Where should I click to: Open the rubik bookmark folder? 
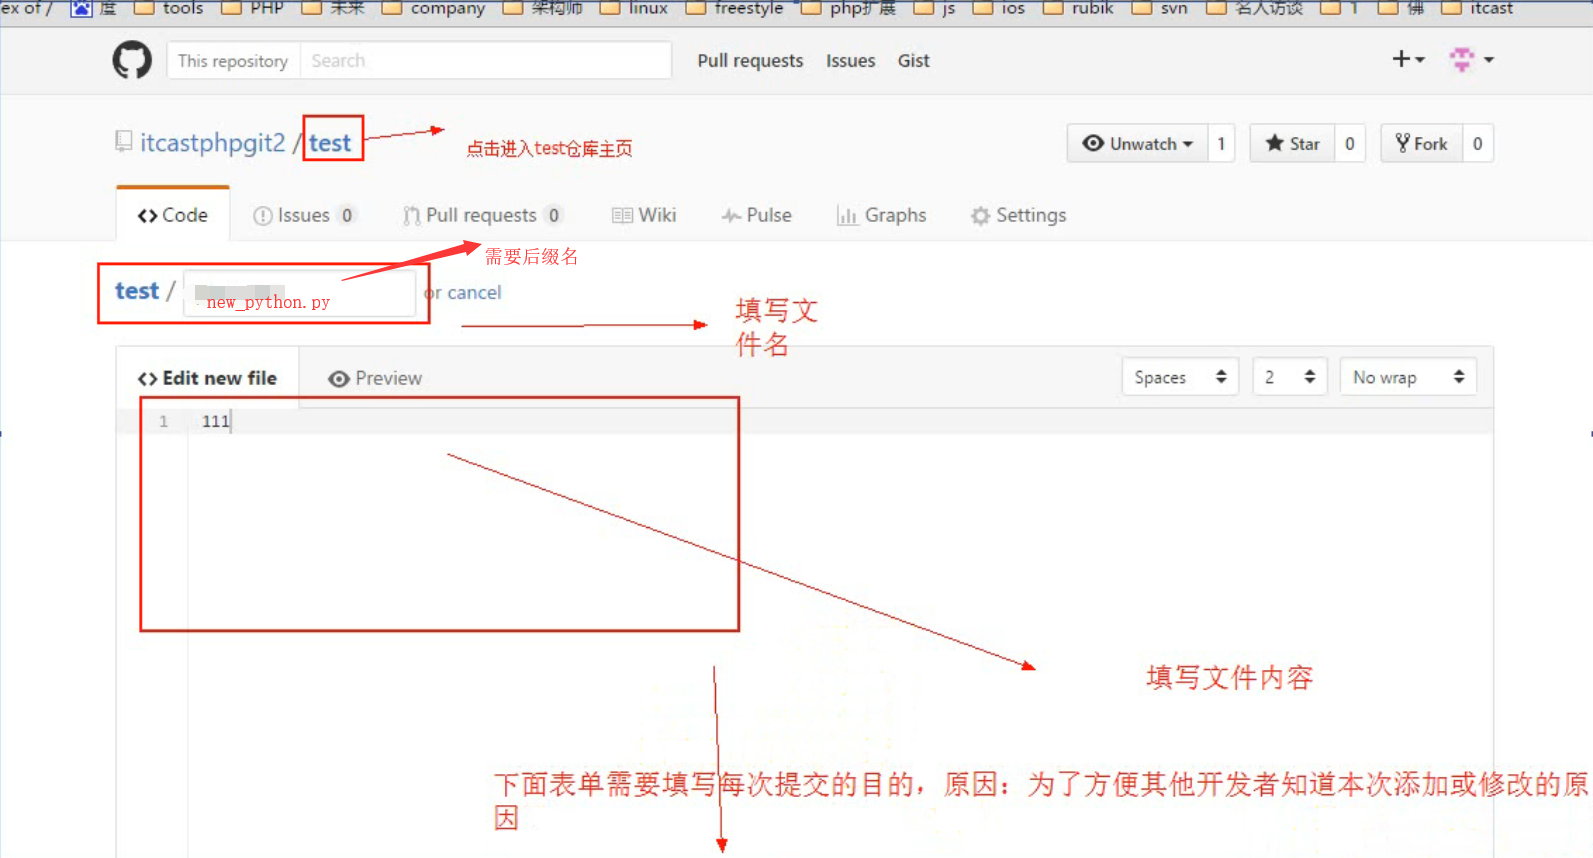tap(1078, 8)
